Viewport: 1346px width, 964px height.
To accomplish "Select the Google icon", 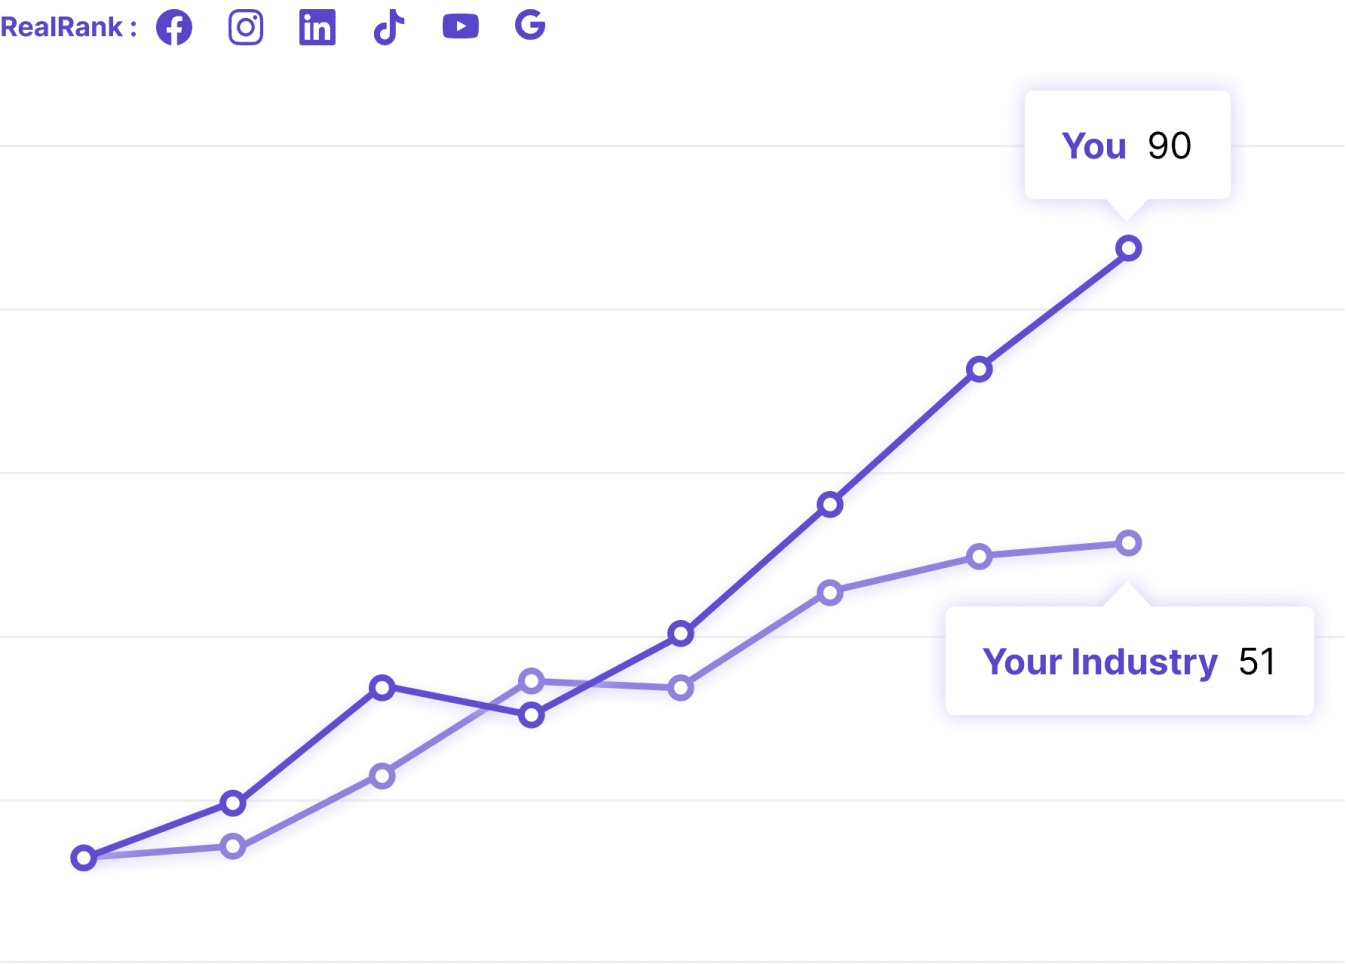I will pyautogui.click(x=530, y=25).
